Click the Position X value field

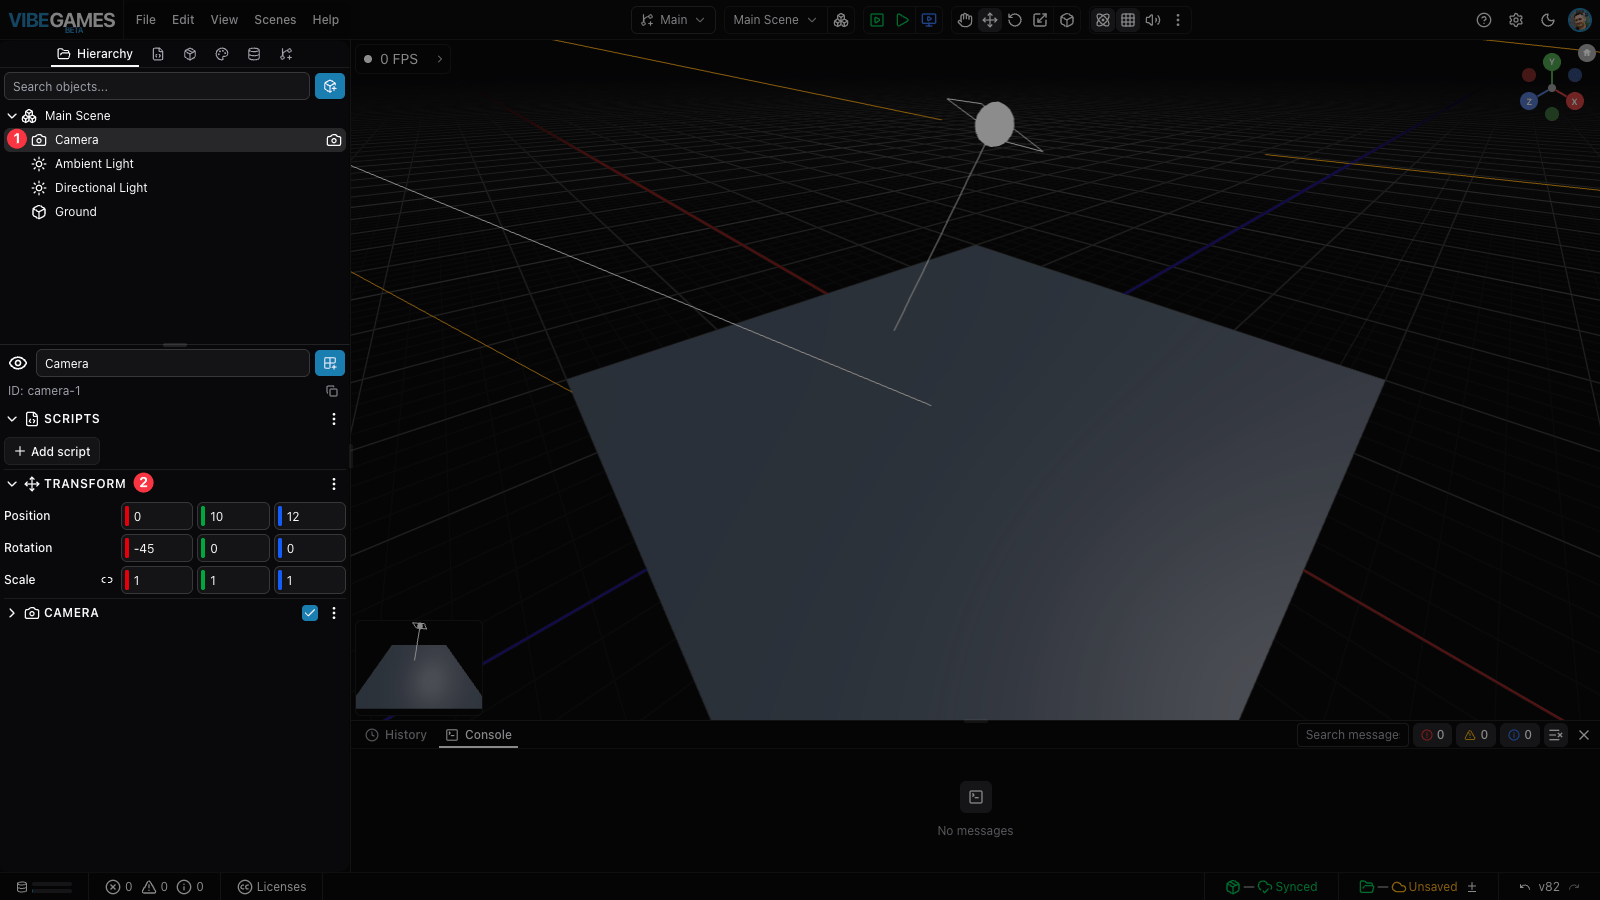157,516
